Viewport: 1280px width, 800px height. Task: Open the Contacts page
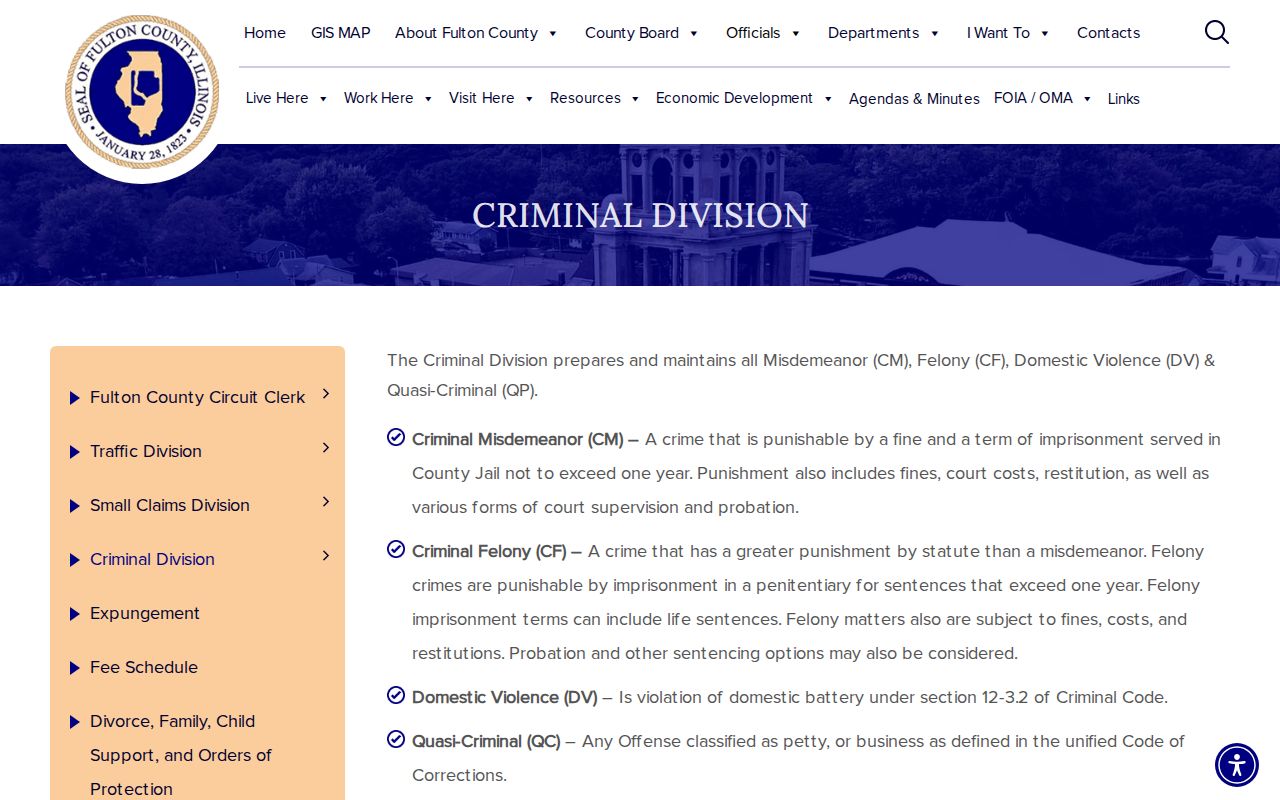click(x=1108, y=33)
